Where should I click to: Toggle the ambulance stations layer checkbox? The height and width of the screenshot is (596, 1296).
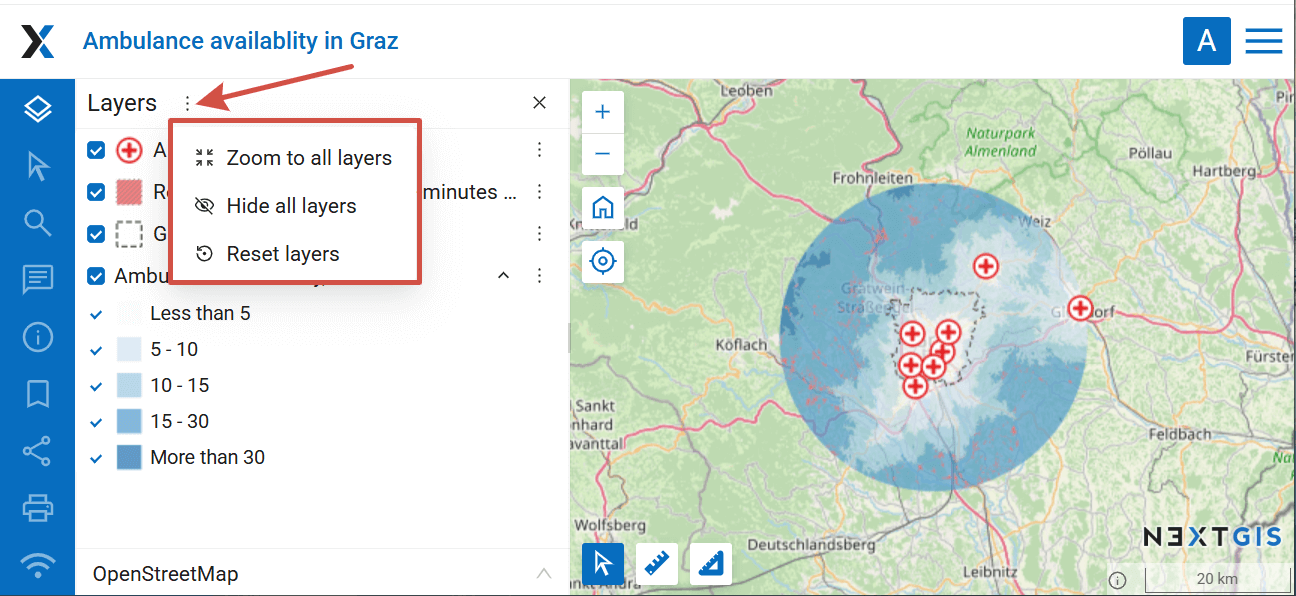click(x=96, y=151)
